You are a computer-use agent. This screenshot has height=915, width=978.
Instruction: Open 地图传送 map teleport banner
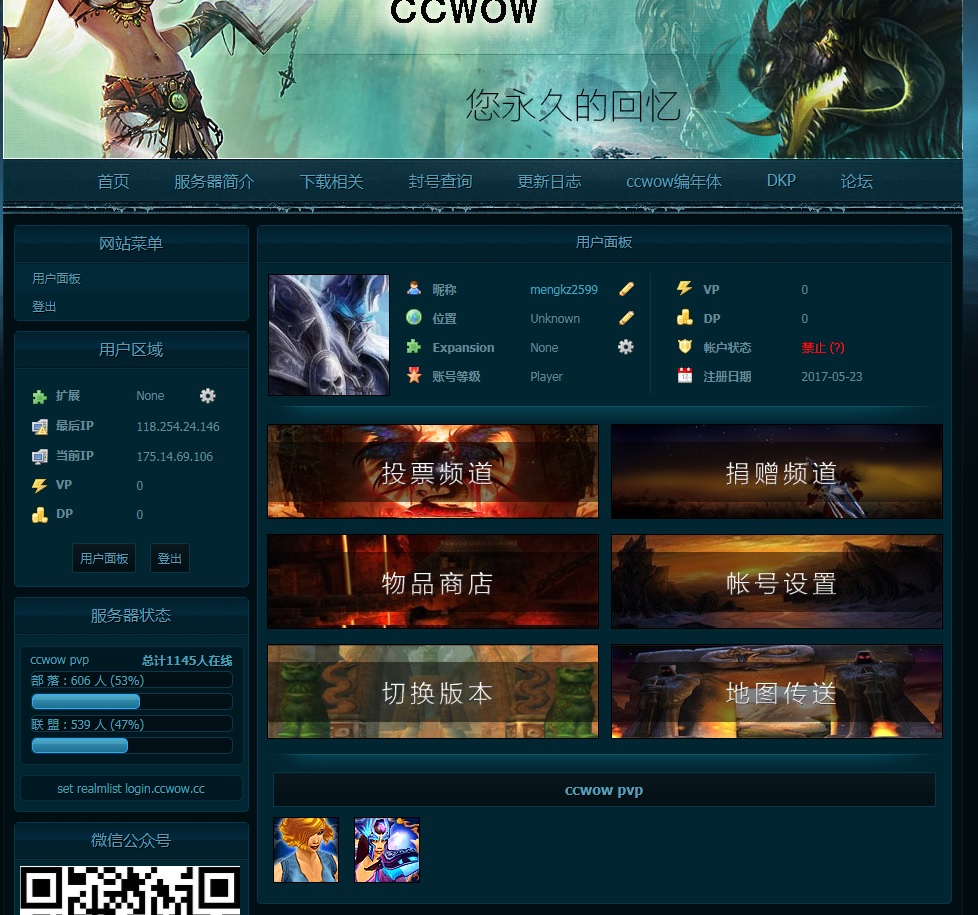(777, 692)
